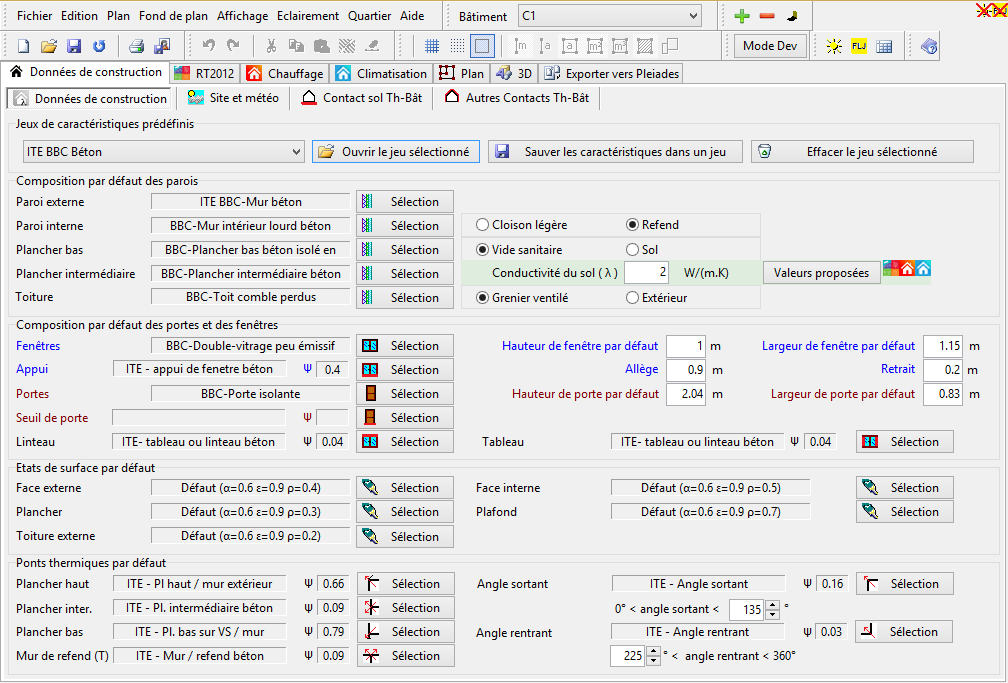Click the sun icon in the toolbar
The image size is (1008, 683).
pos(834,46)
